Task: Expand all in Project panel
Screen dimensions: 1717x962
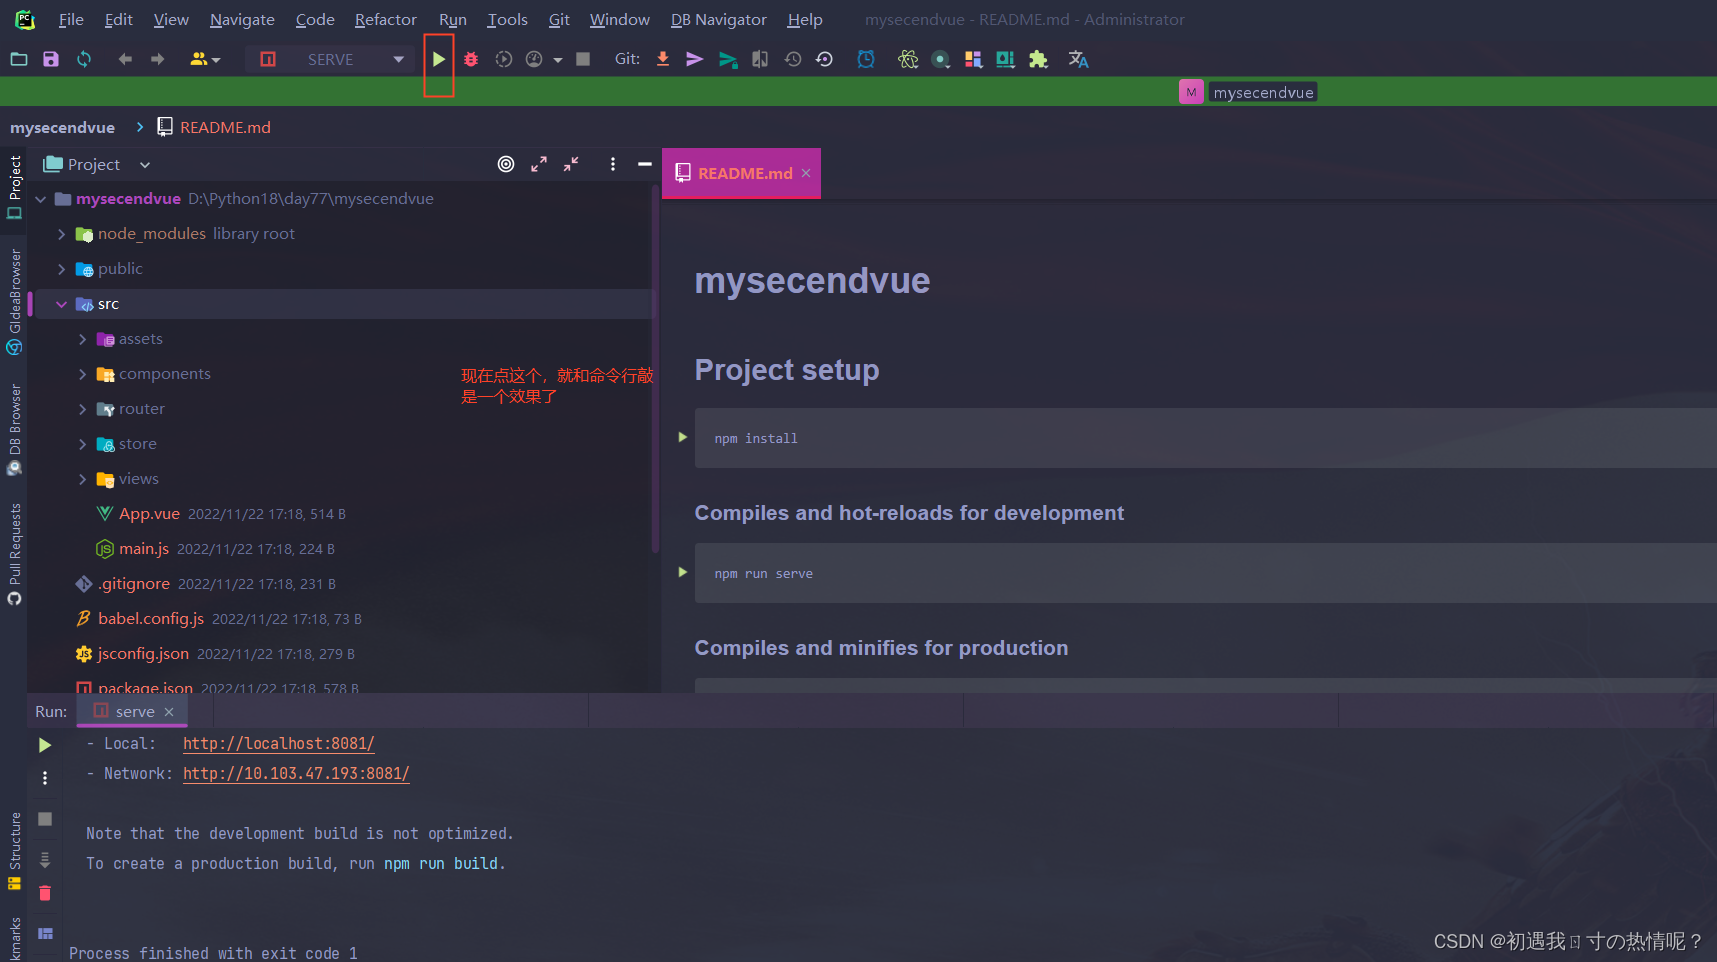Action: 539,165
